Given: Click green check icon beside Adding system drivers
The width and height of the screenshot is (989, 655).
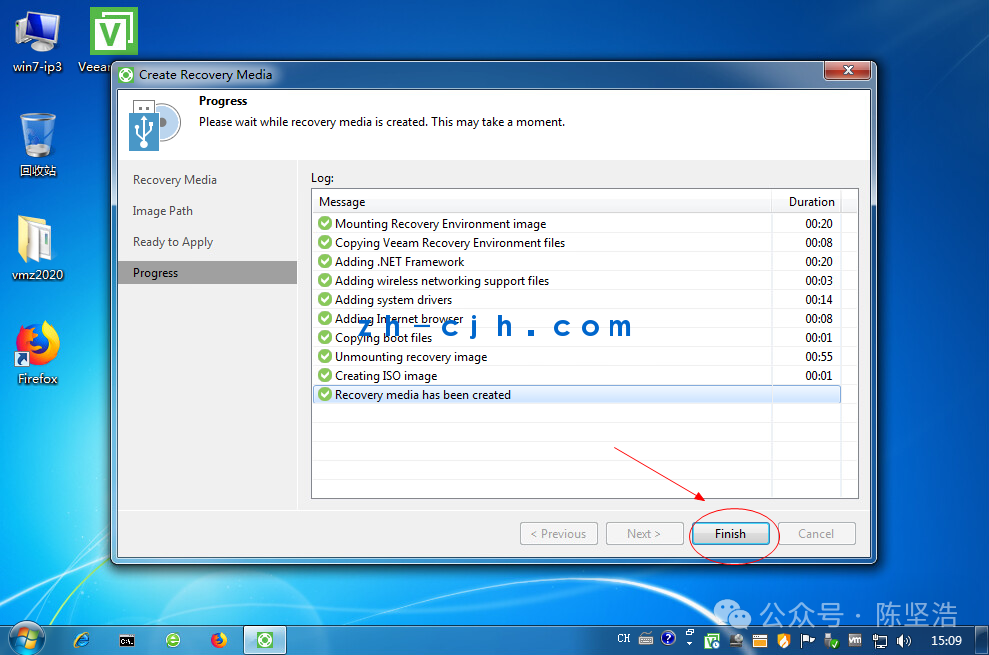Looking at the screenshot, I should click(325, 299).
